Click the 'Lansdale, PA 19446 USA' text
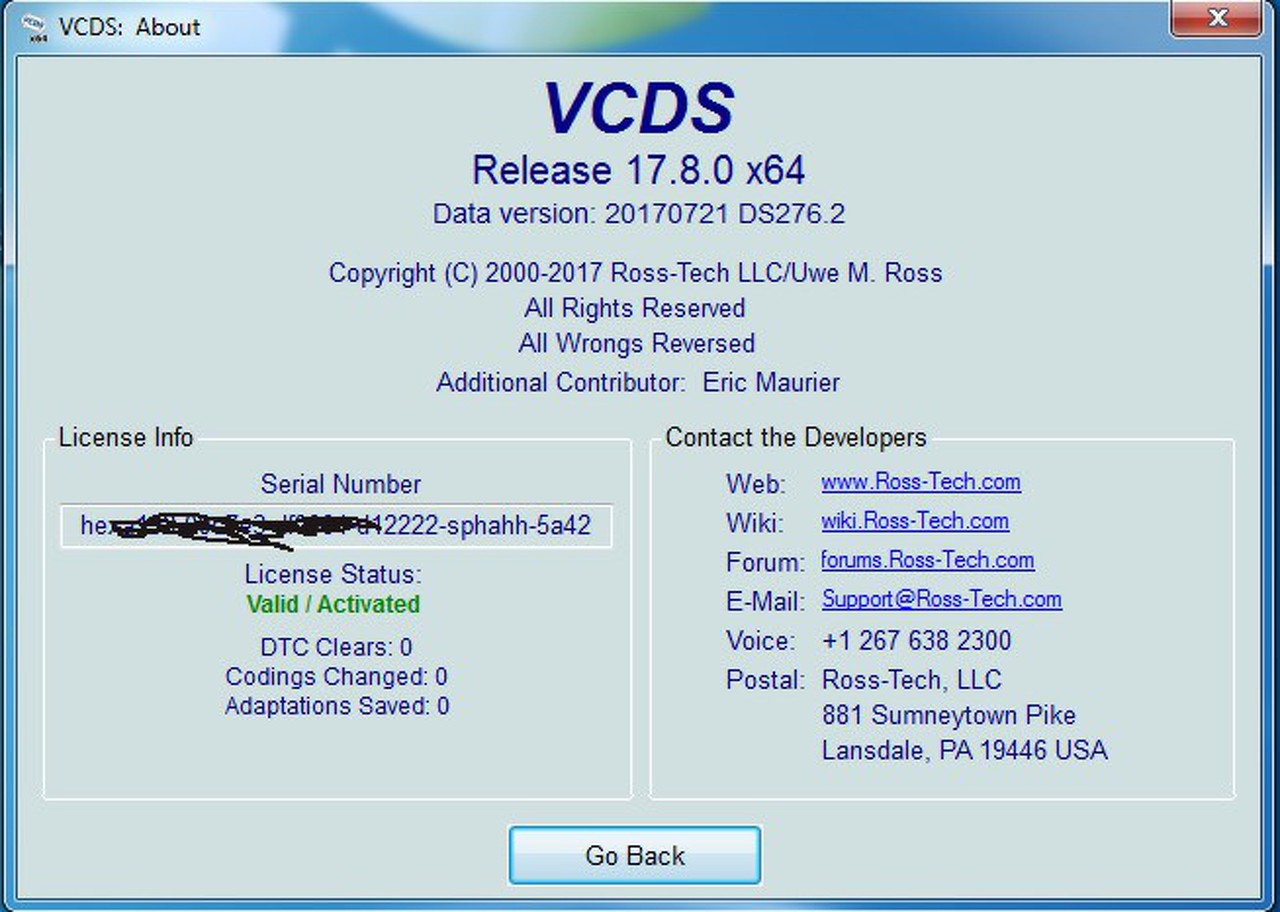This screenshot has width=1280, height=912. pos(965,750)
